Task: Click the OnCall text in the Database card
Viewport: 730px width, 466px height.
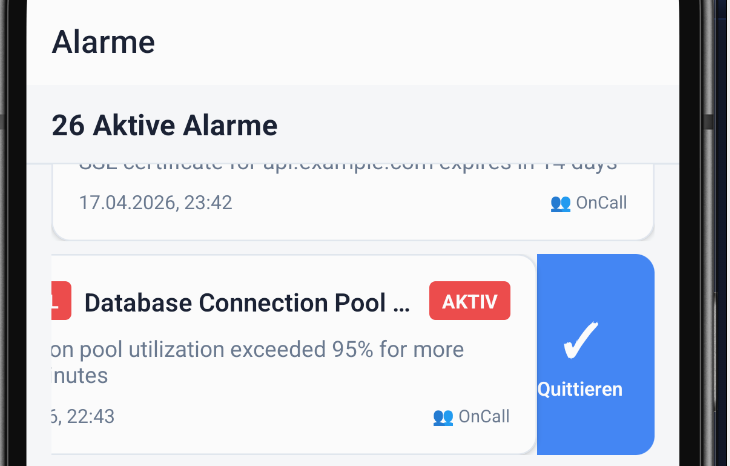Action: [x=484, y=417]
